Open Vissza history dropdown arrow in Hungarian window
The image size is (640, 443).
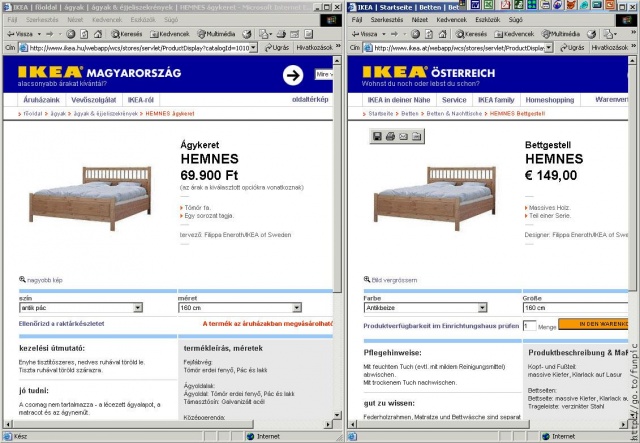[39, 34]
